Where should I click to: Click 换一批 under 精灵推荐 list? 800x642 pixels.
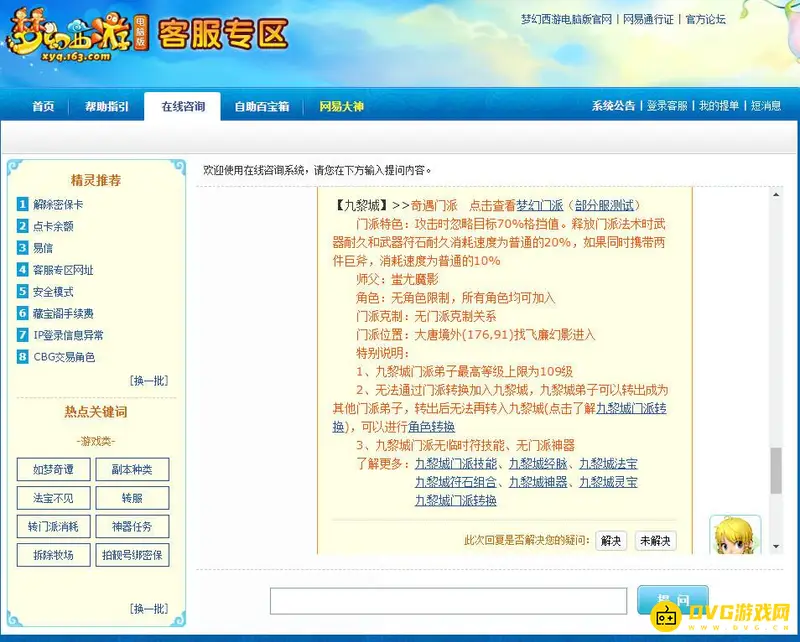(x=149, y=381)
